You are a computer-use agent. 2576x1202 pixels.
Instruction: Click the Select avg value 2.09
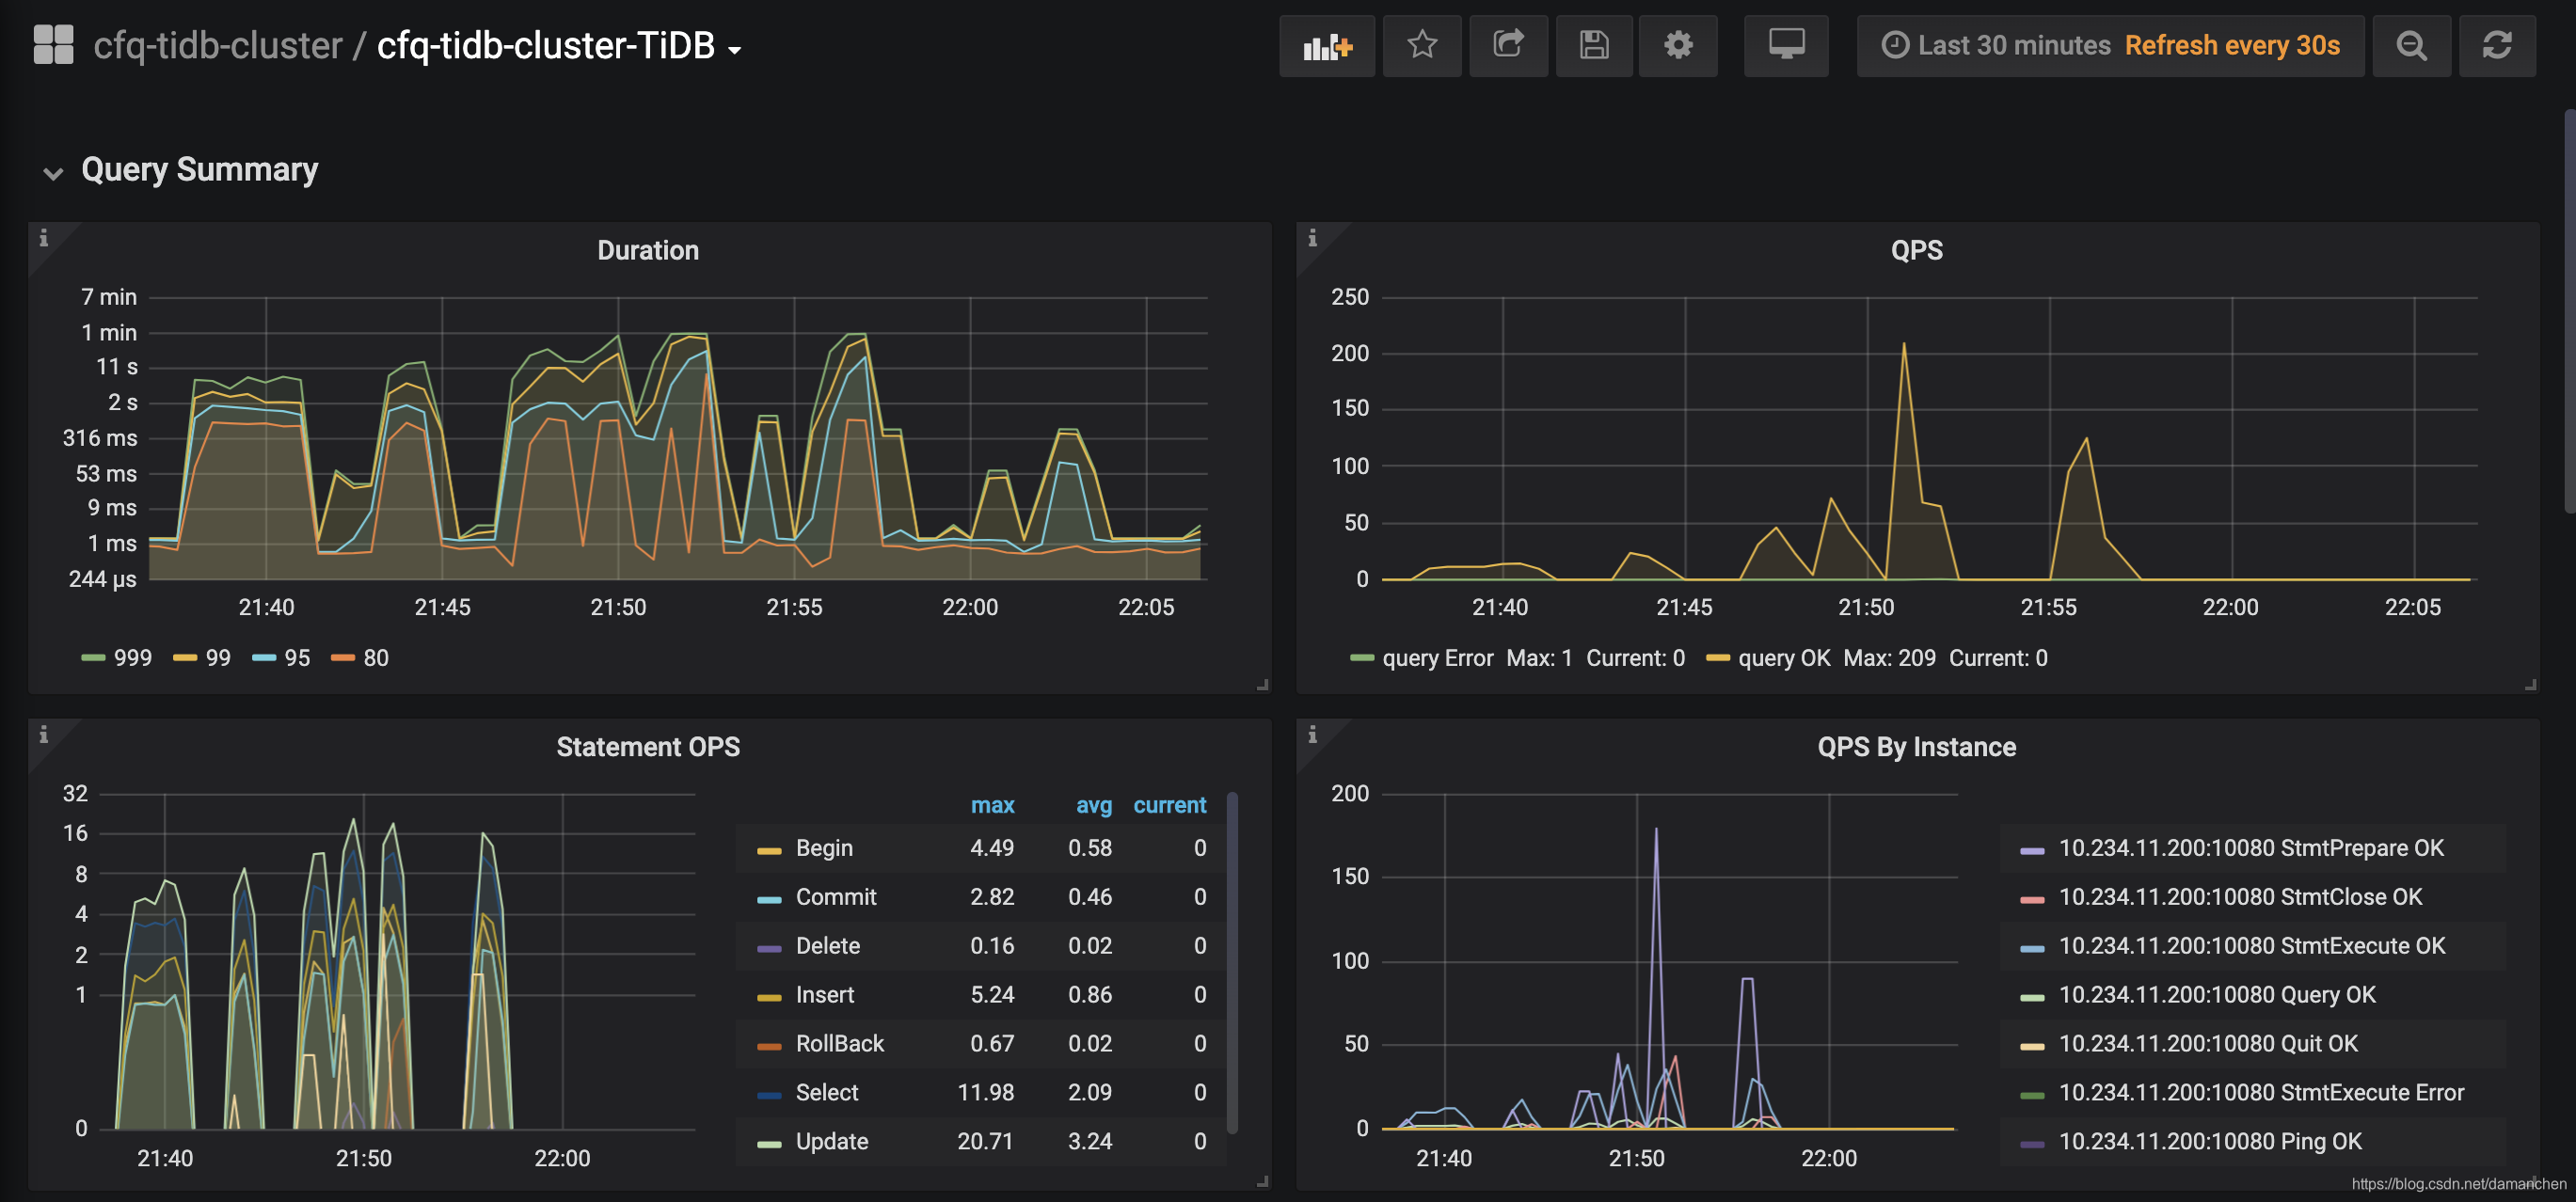(1089, 1093)
